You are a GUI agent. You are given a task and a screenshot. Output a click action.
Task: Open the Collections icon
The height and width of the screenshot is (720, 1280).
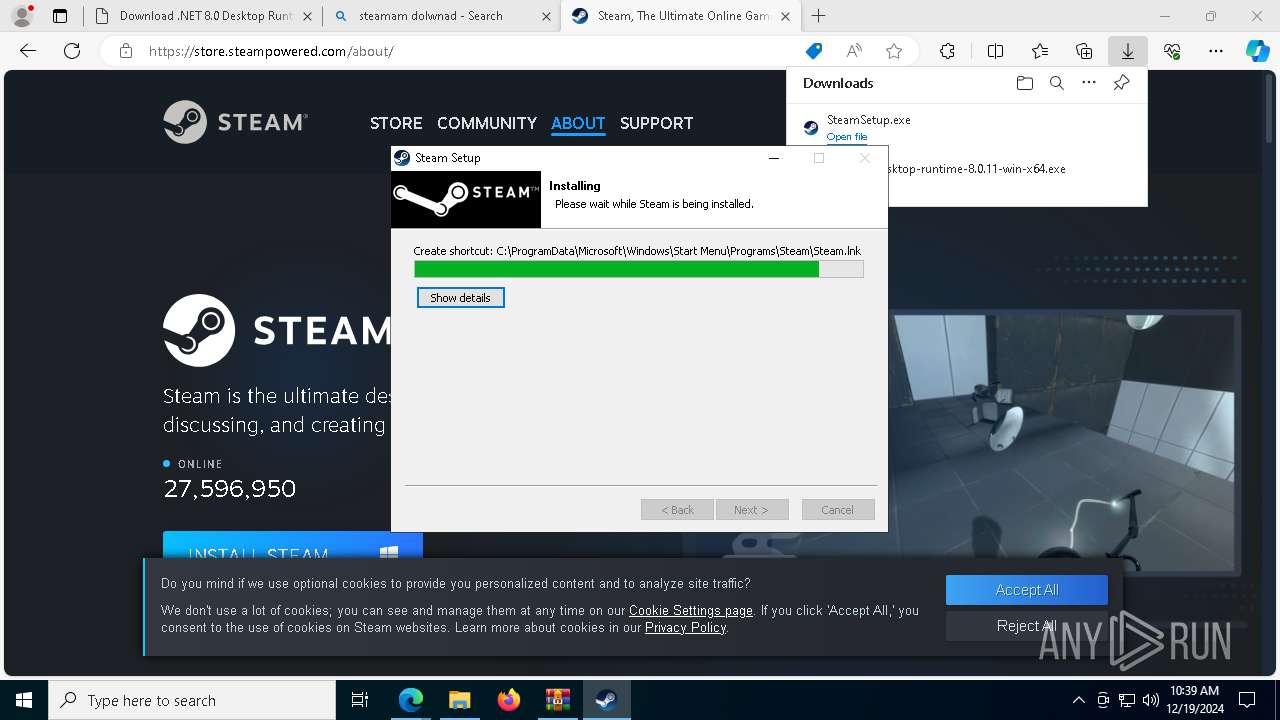[x=1084, y=51]
